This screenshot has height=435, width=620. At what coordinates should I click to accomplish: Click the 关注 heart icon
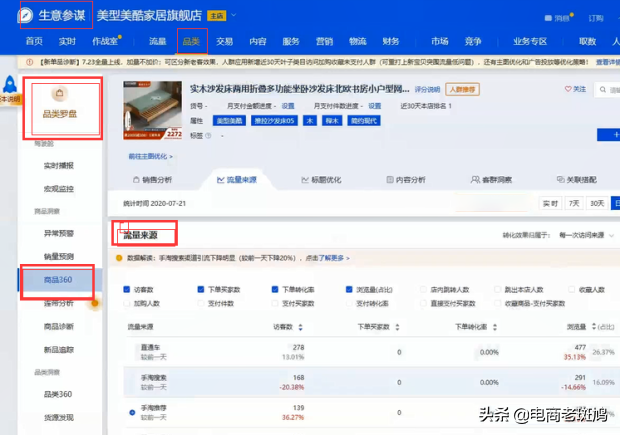tap(568, 89)
